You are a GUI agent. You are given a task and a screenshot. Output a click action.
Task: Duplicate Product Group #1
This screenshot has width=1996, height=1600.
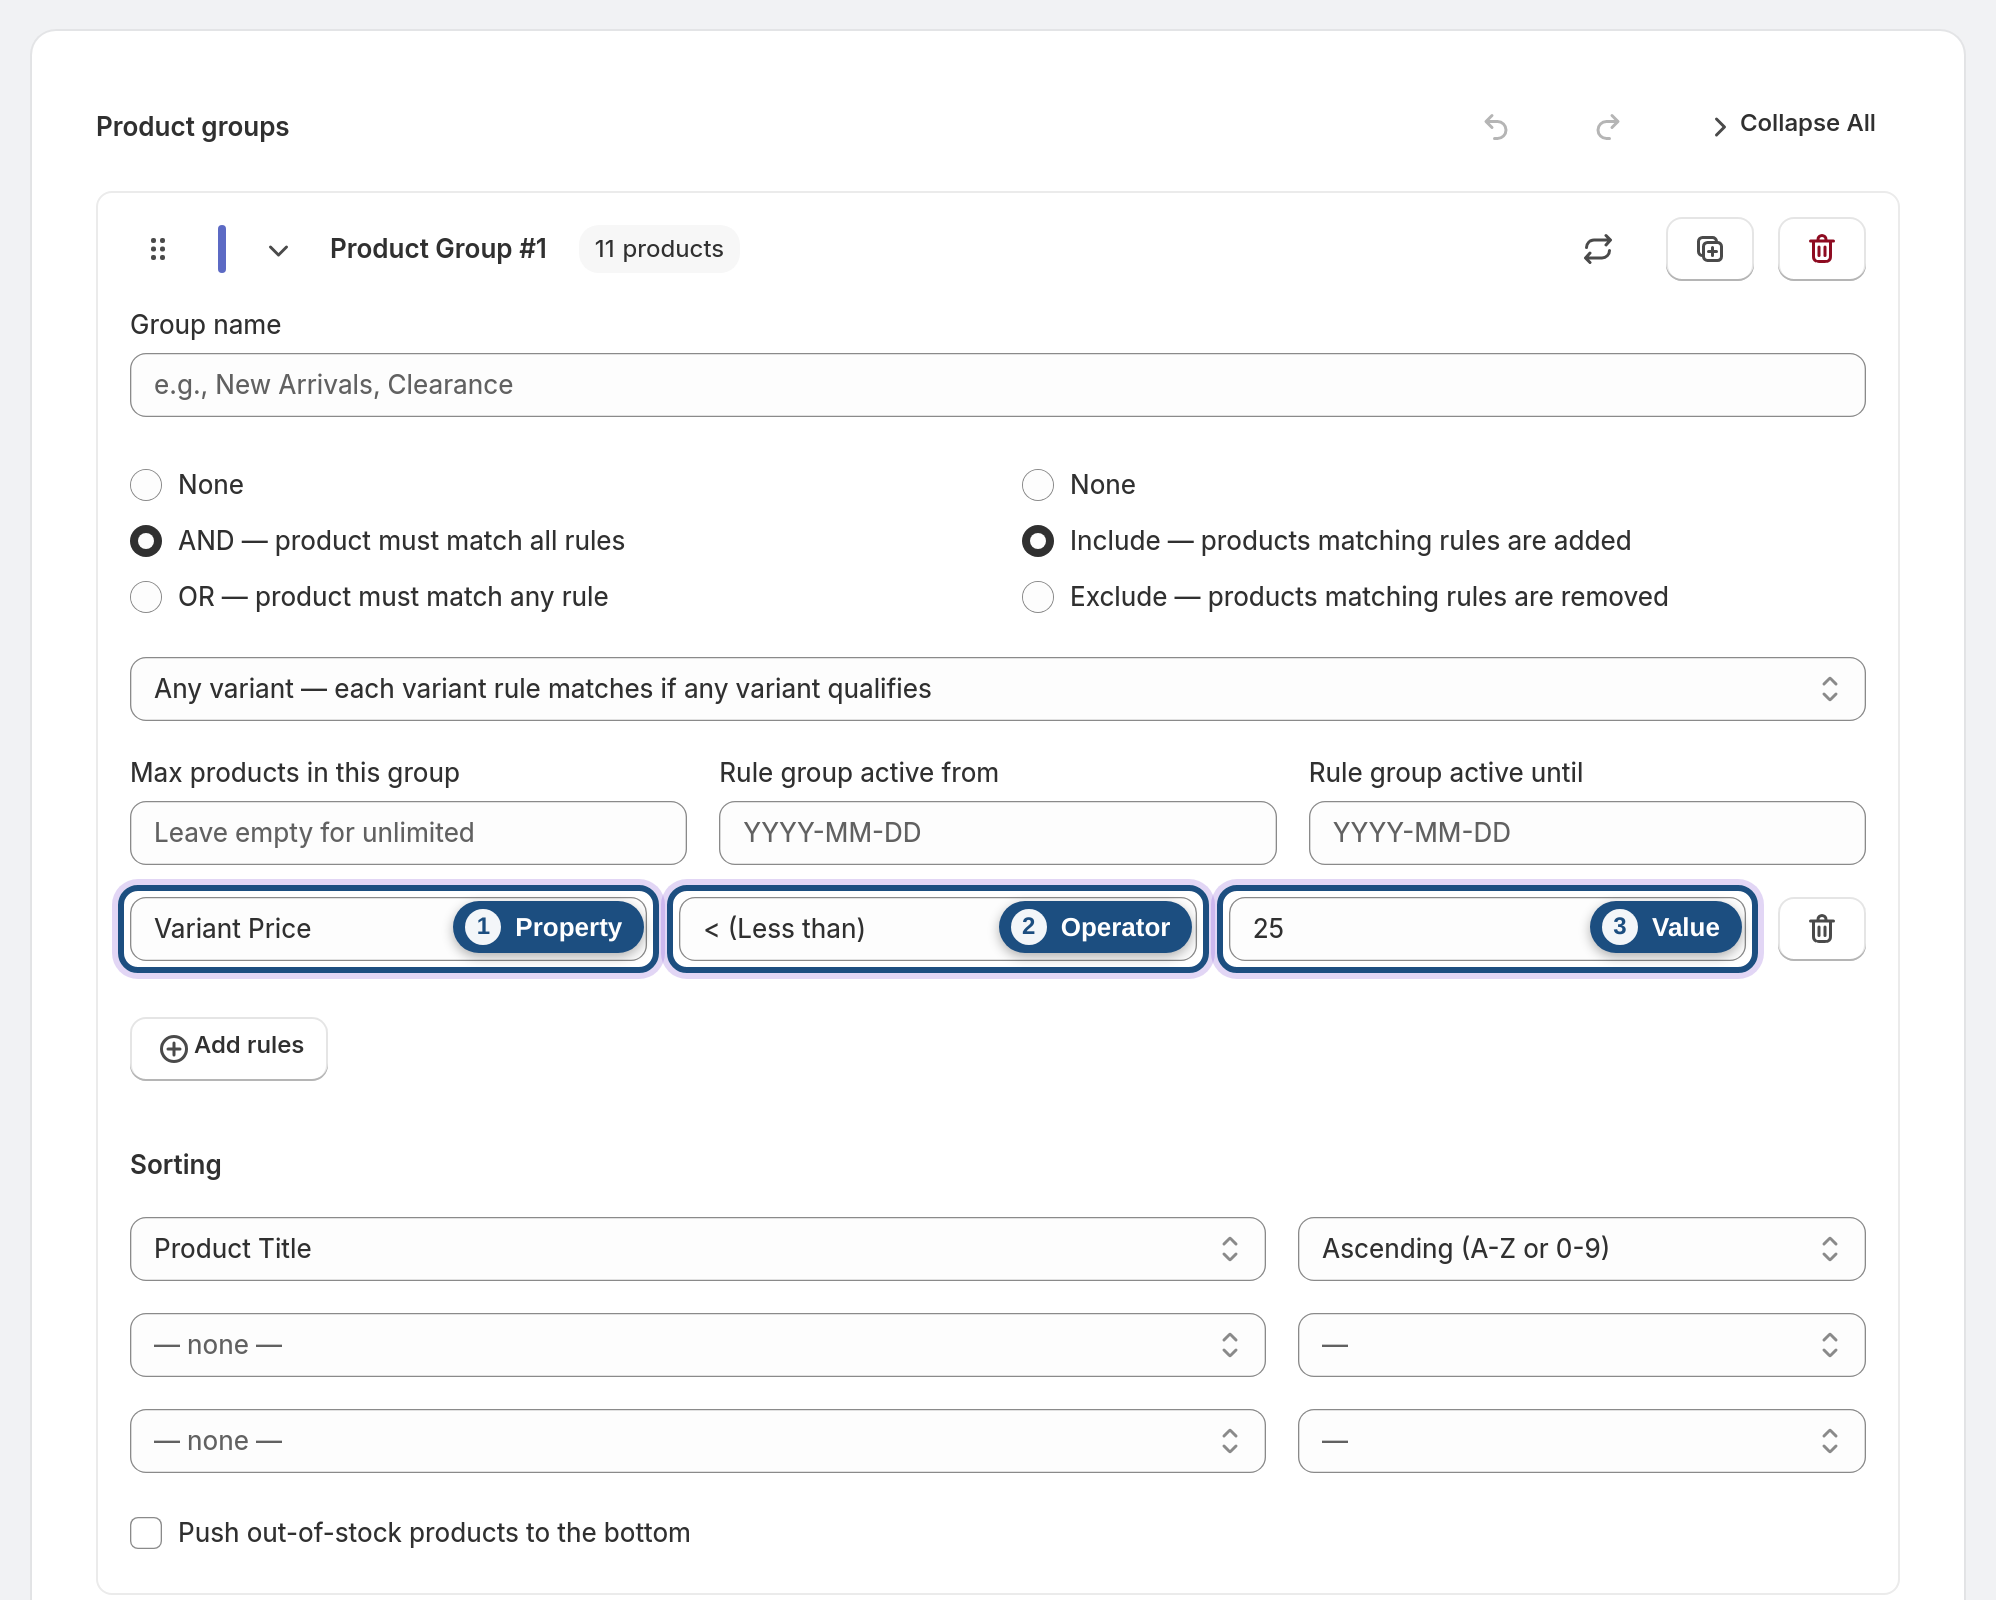coord(1710,249)
